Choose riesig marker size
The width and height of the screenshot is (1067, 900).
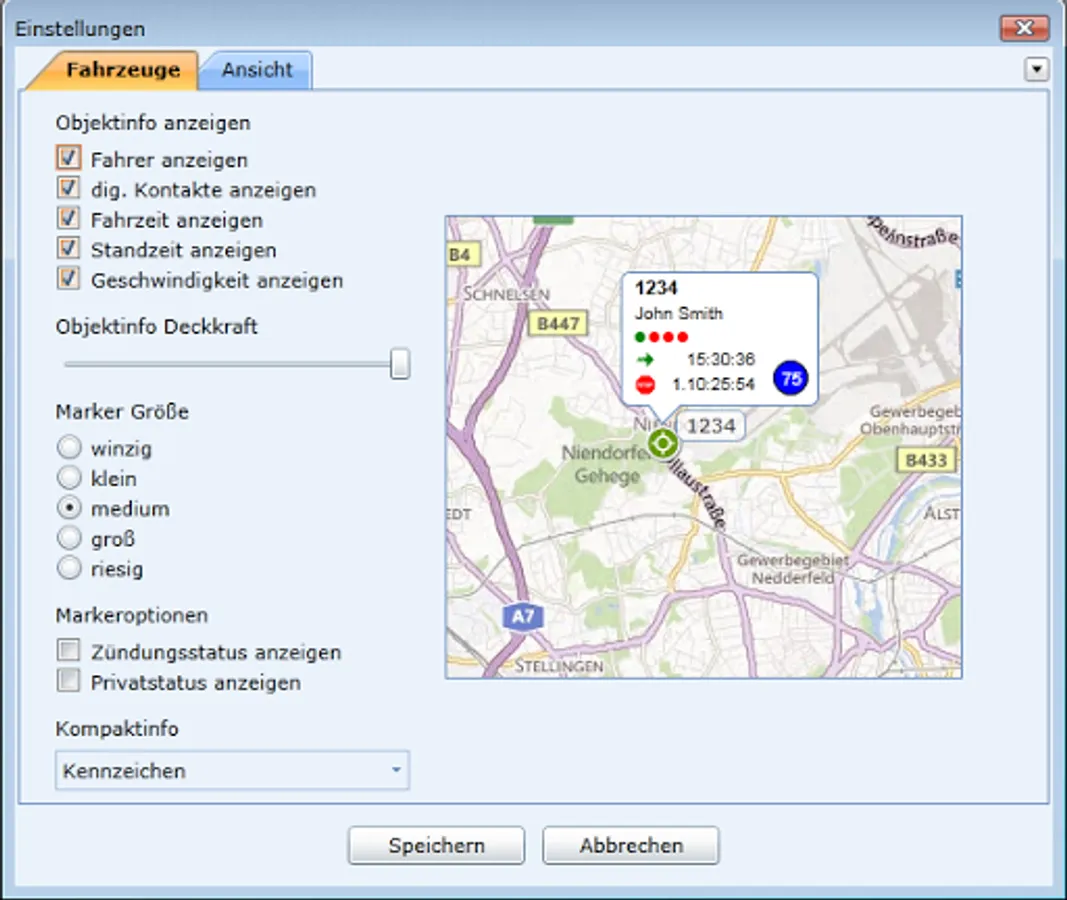[x=69, y=568]
